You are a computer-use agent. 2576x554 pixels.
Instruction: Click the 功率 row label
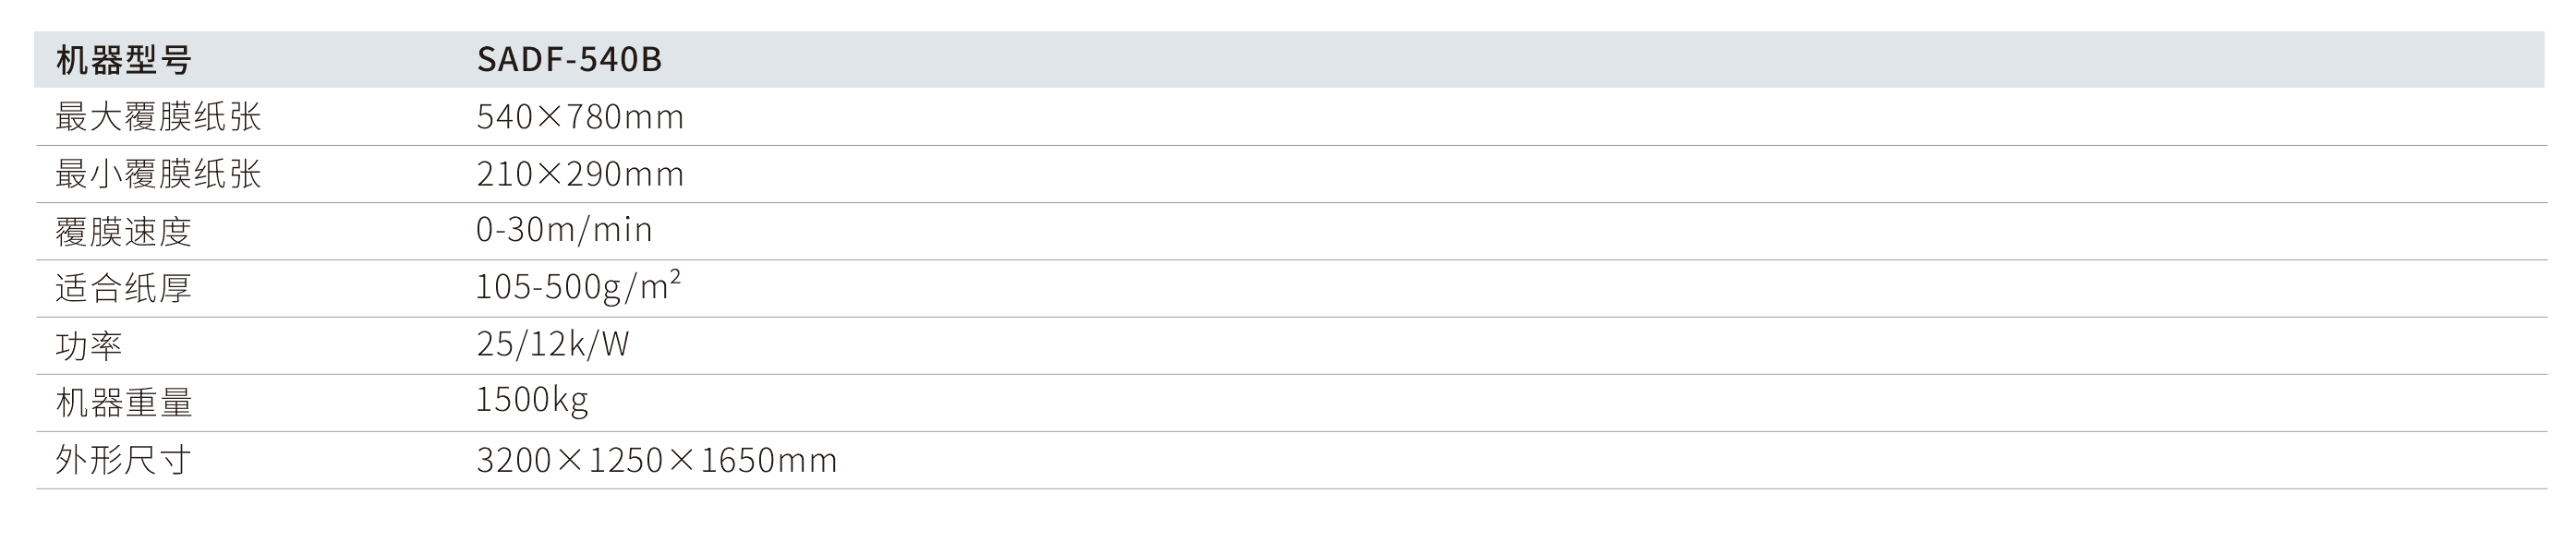(89, 346)
